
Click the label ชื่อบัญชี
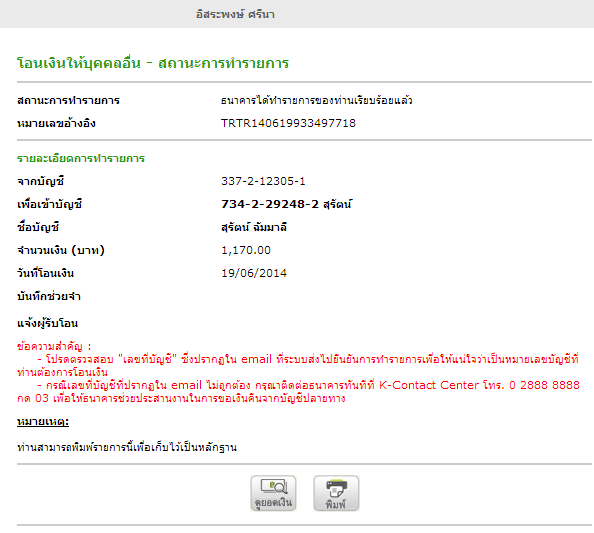(38, 228)
